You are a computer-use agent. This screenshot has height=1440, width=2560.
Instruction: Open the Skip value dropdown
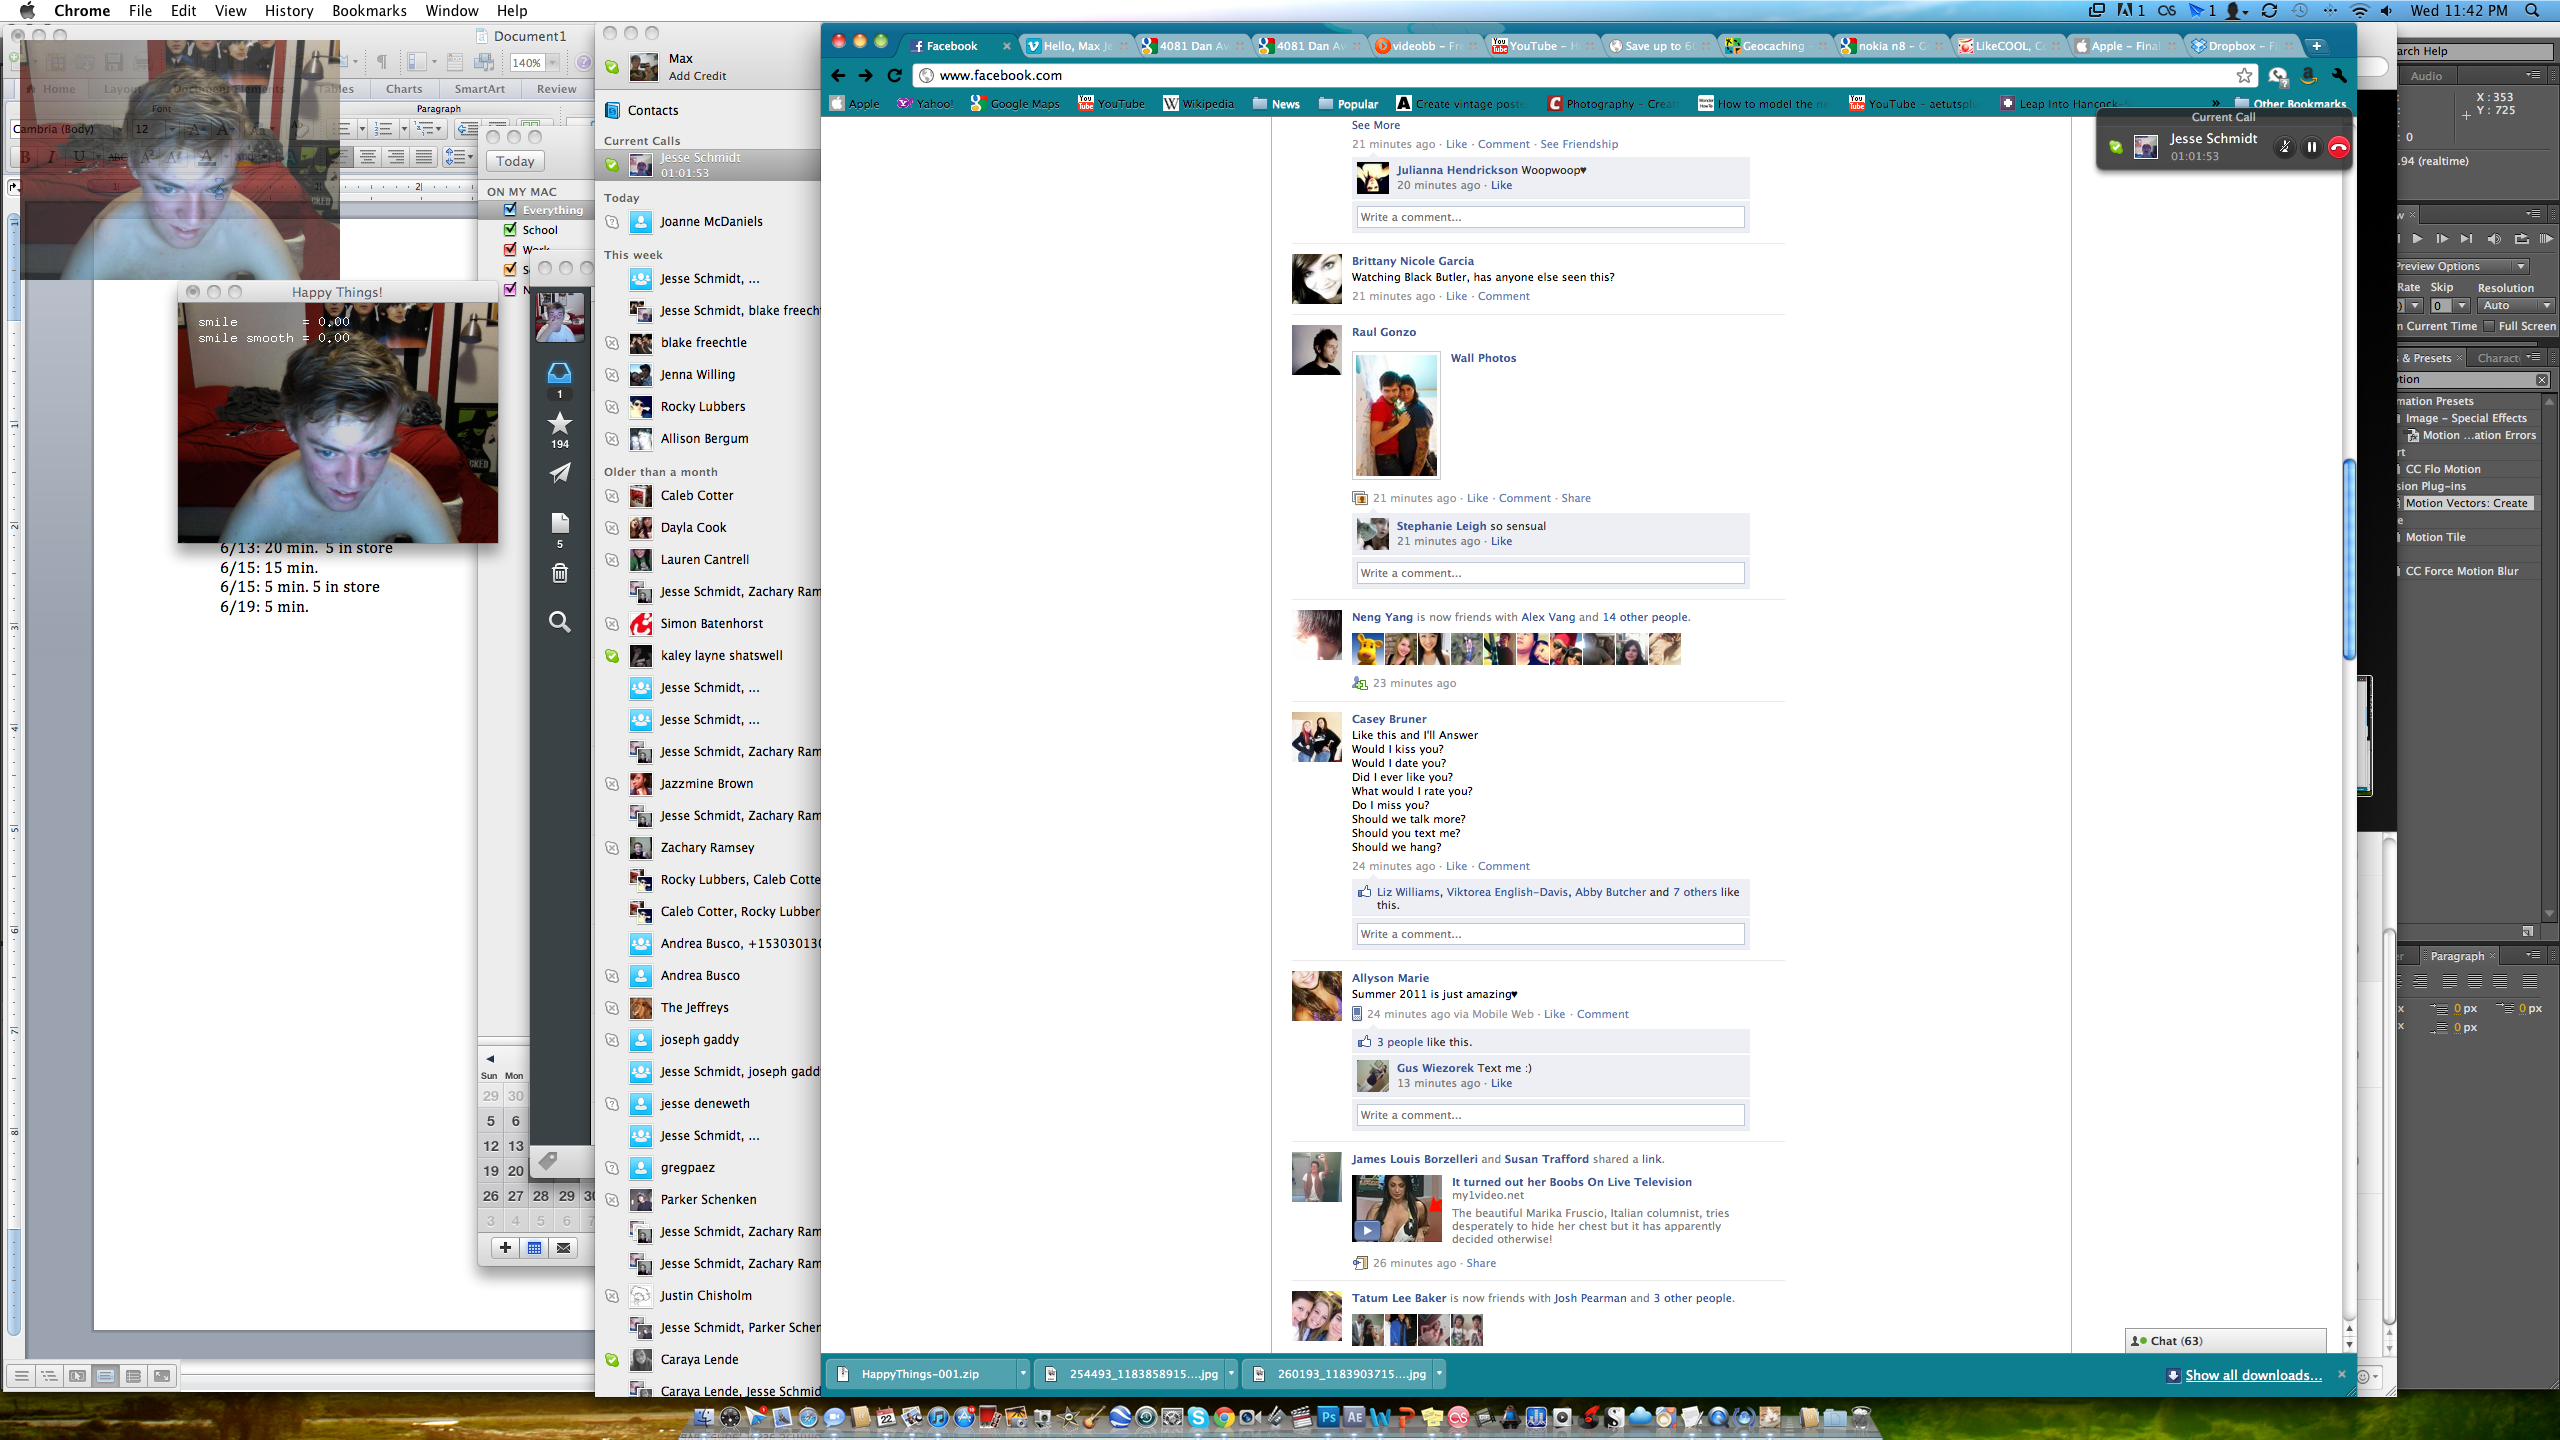point(2461,306)
